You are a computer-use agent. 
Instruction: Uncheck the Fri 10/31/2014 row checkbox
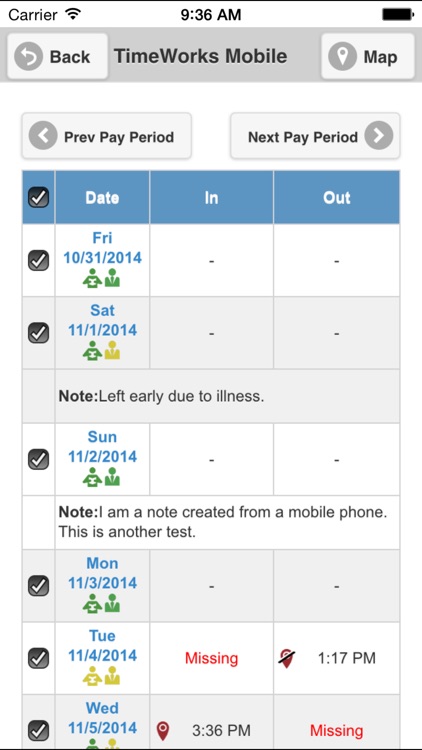pyautogui.click(x=38, y=260)
